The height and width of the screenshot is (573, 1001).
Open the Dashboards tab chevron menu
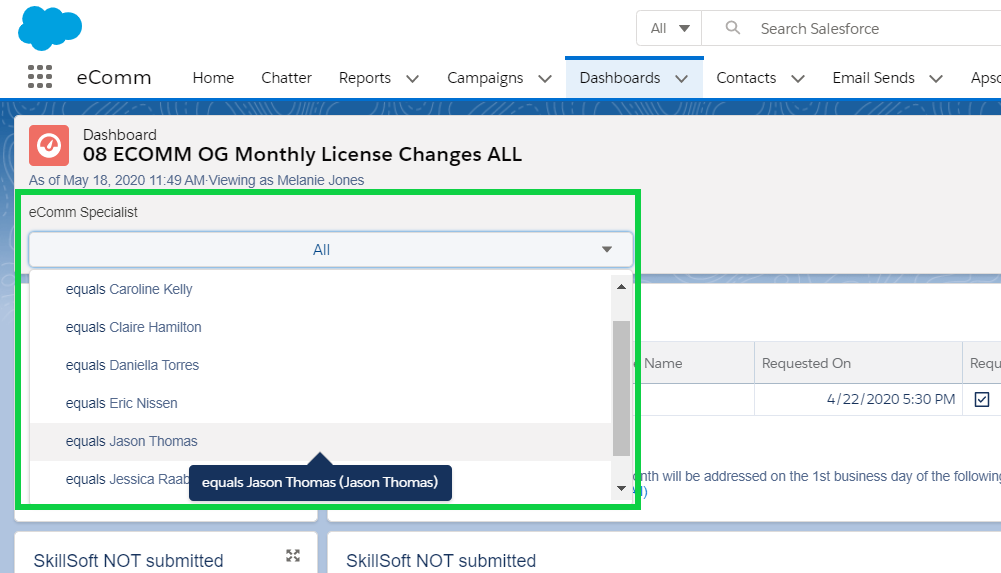coord(682,78)
